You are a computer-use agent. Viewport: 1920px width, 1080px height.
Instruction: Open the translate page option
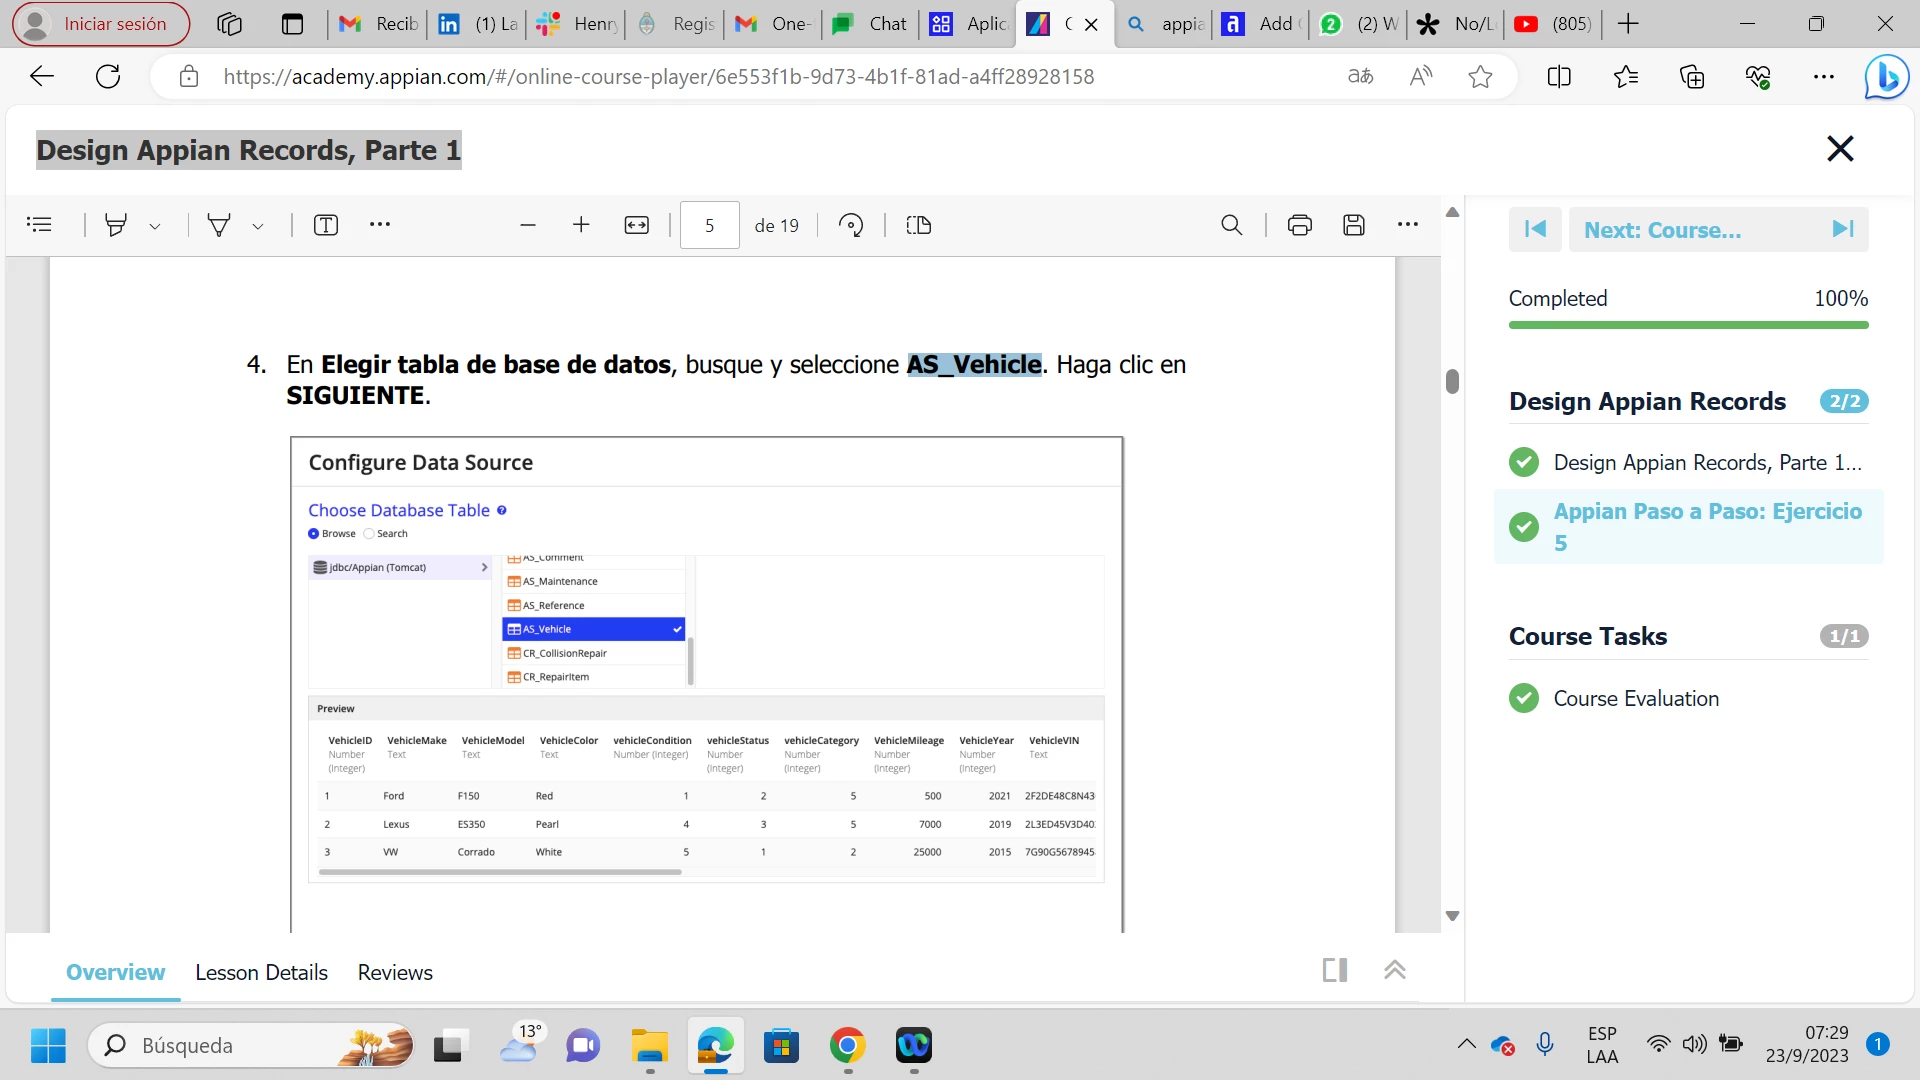1360,76
